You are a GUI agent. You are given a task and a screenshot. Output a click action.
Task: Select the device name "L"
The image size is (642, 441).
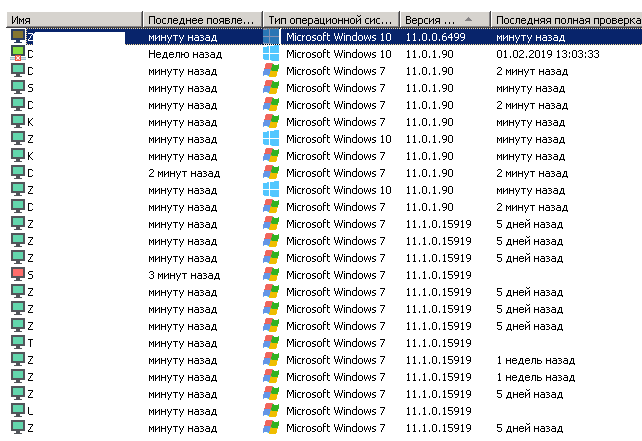(x=30, y=411)
